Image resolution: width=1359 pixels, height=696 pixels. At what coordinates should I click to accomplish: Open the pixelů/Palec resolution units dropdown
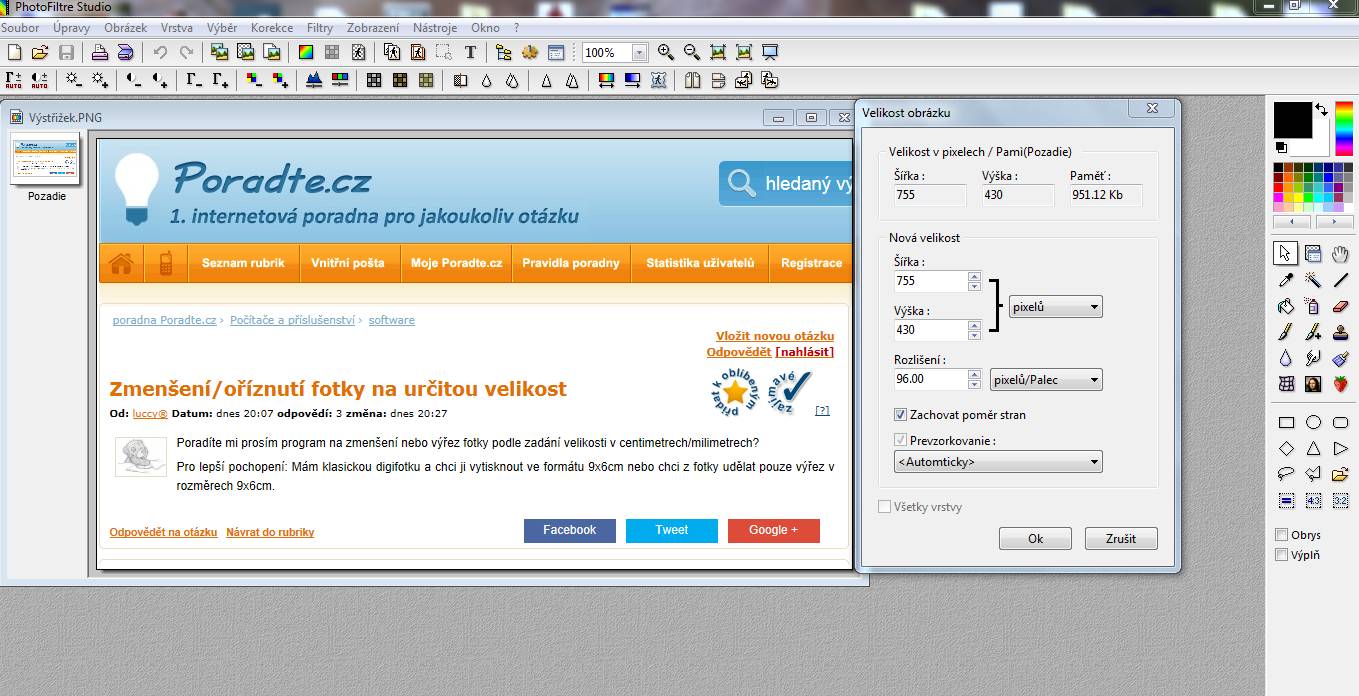coord(1046,379)
